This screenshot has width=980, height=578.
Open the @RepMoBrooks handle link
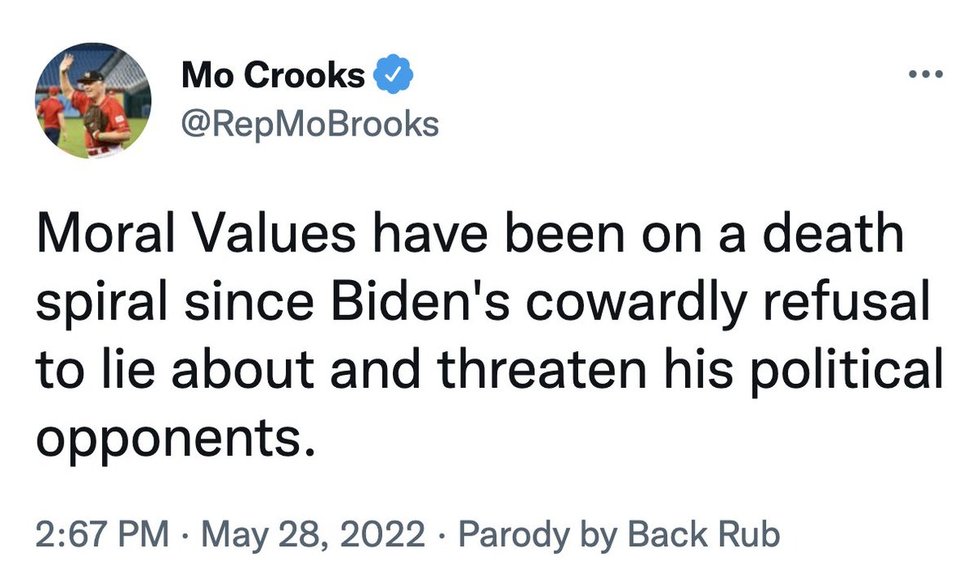click(x=309, y=124)
